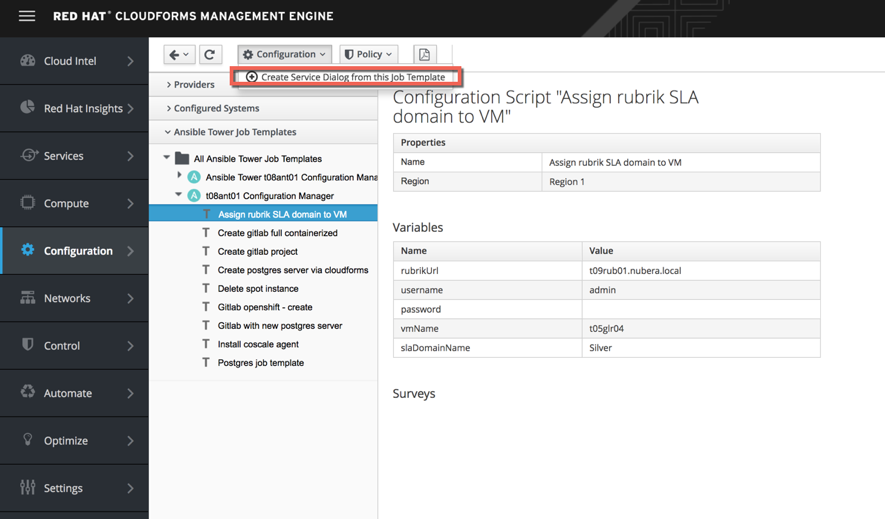Download summary as PDF icon
Image resolution: width=885 pixels, height=519 pixels.
424,54
